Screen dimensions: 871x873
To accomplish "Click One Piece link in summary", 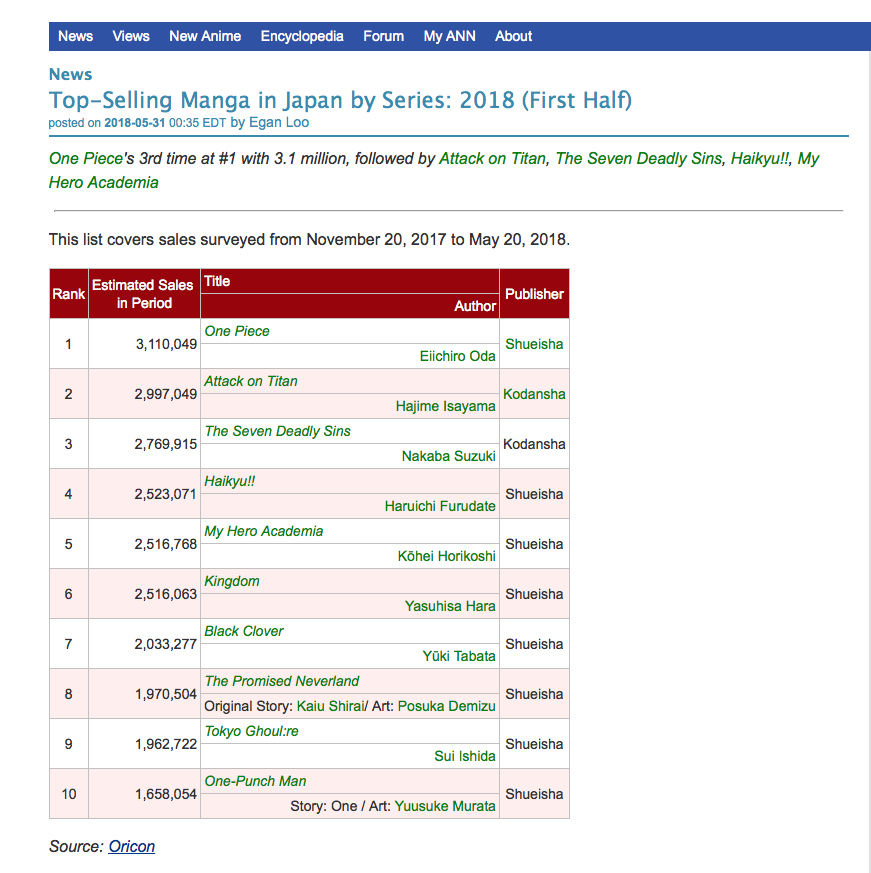I will click(x=86, y=159).
